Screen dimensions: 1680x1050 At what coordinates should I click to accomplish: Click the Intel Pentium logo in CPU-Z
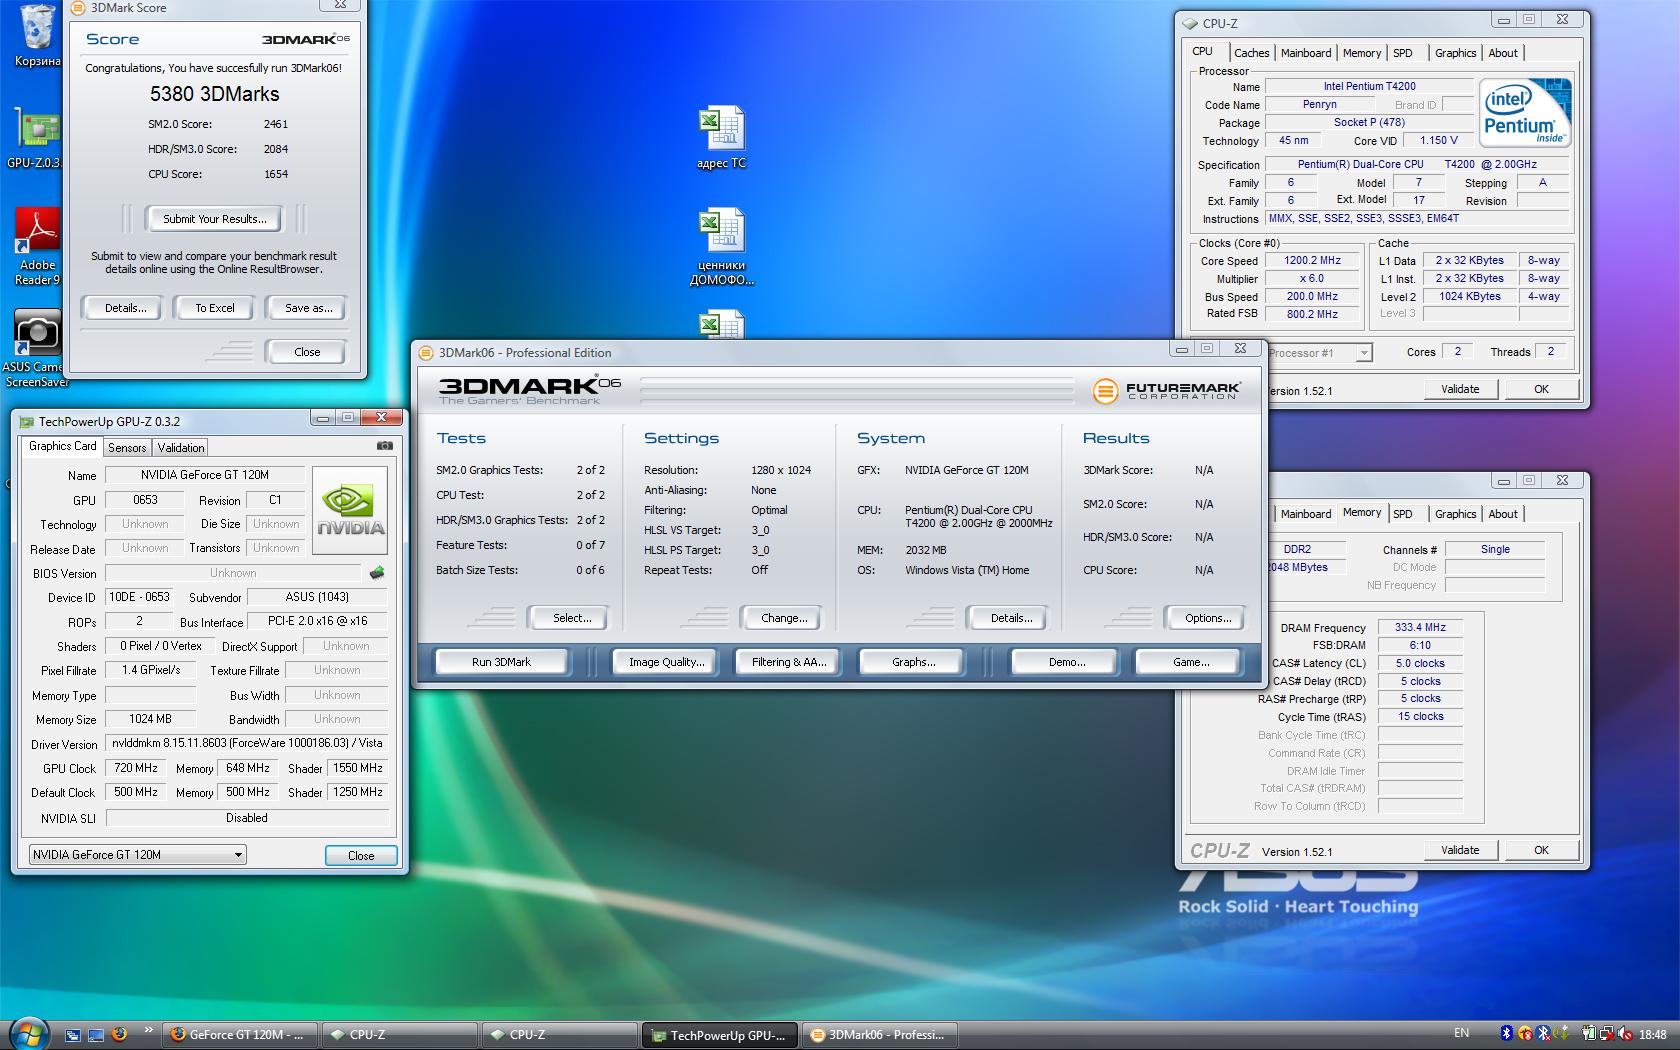pos(1526,111)
